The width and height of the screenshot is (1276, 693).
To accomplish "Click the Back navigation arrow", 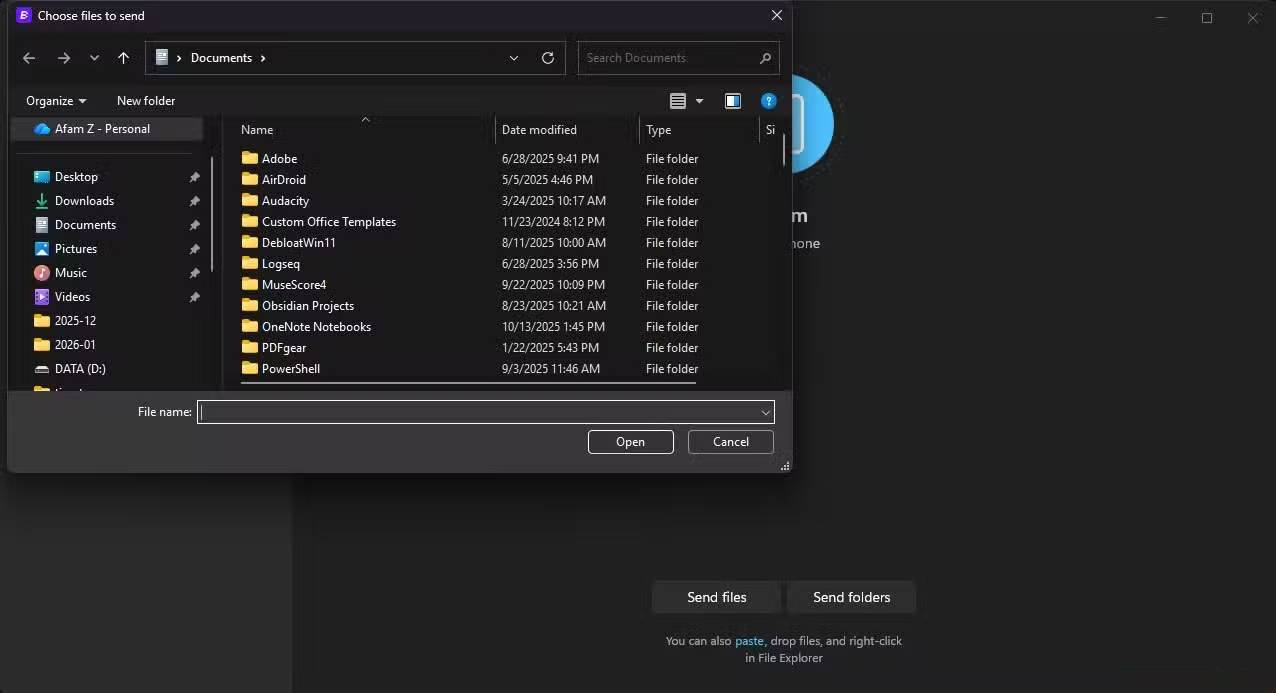I will tap(29, 58).
